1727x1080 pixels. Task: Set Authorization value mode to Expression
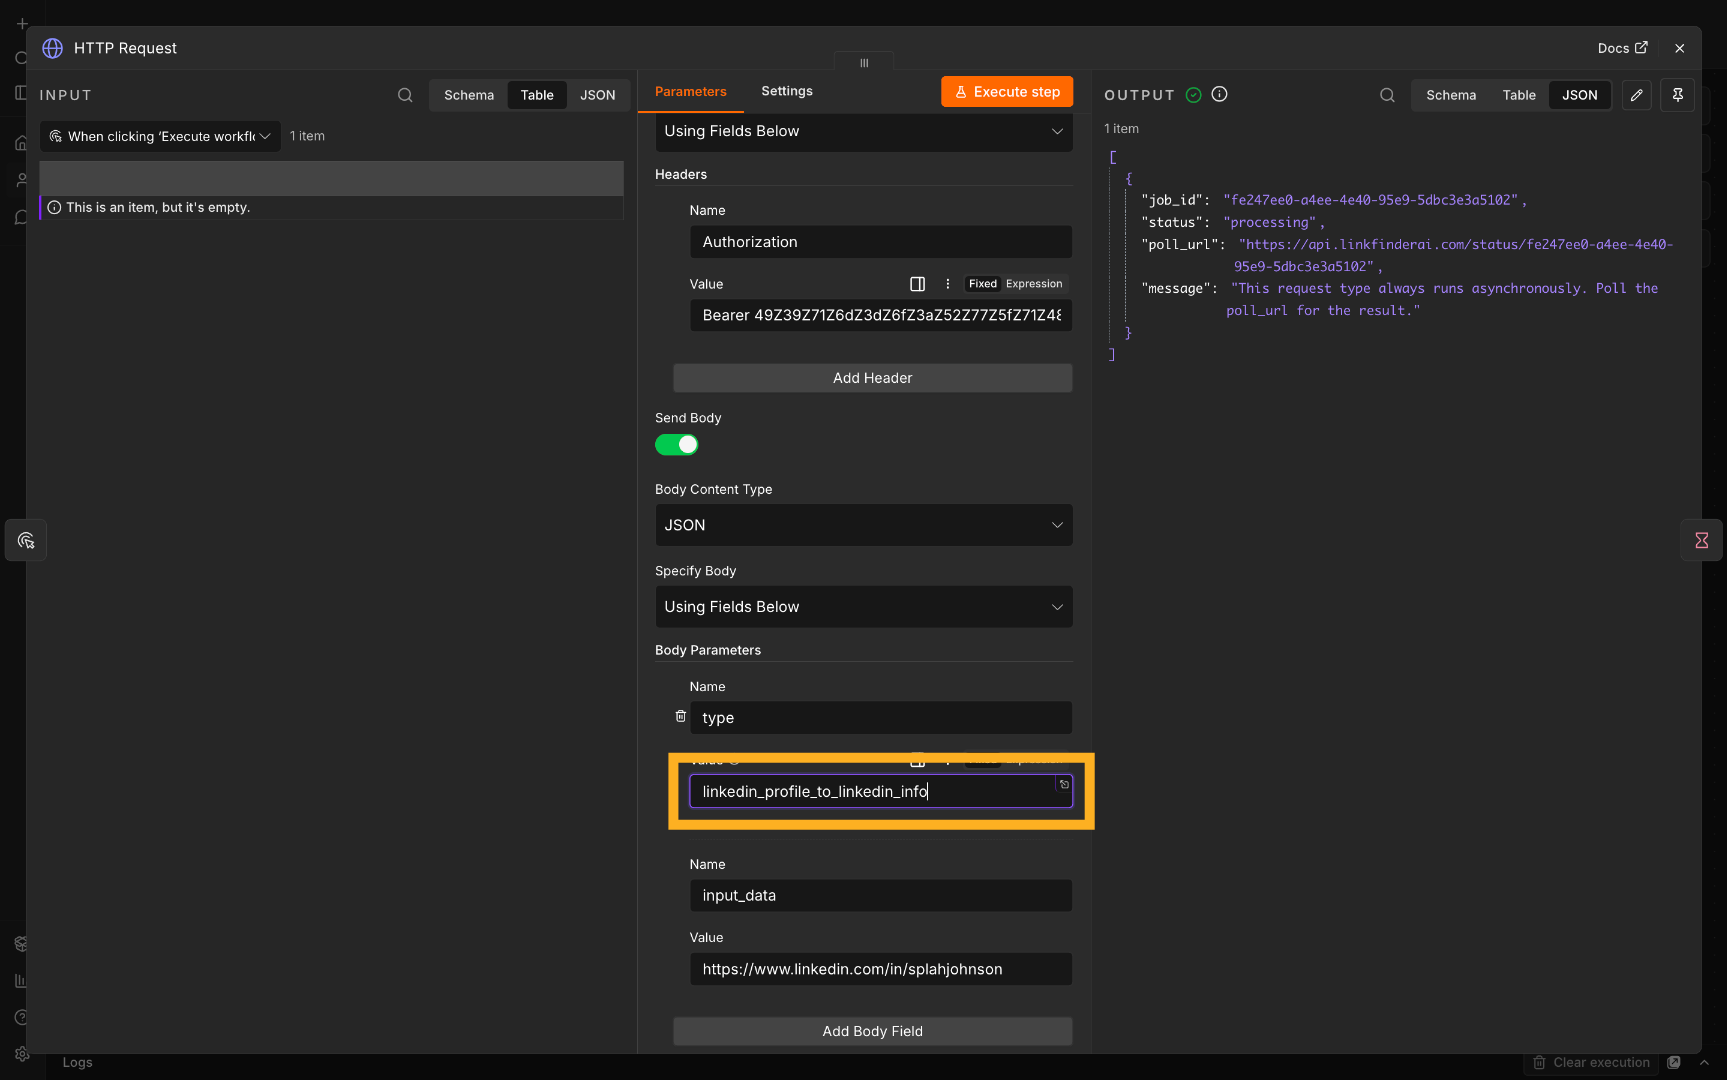(x=1034, y=284)
